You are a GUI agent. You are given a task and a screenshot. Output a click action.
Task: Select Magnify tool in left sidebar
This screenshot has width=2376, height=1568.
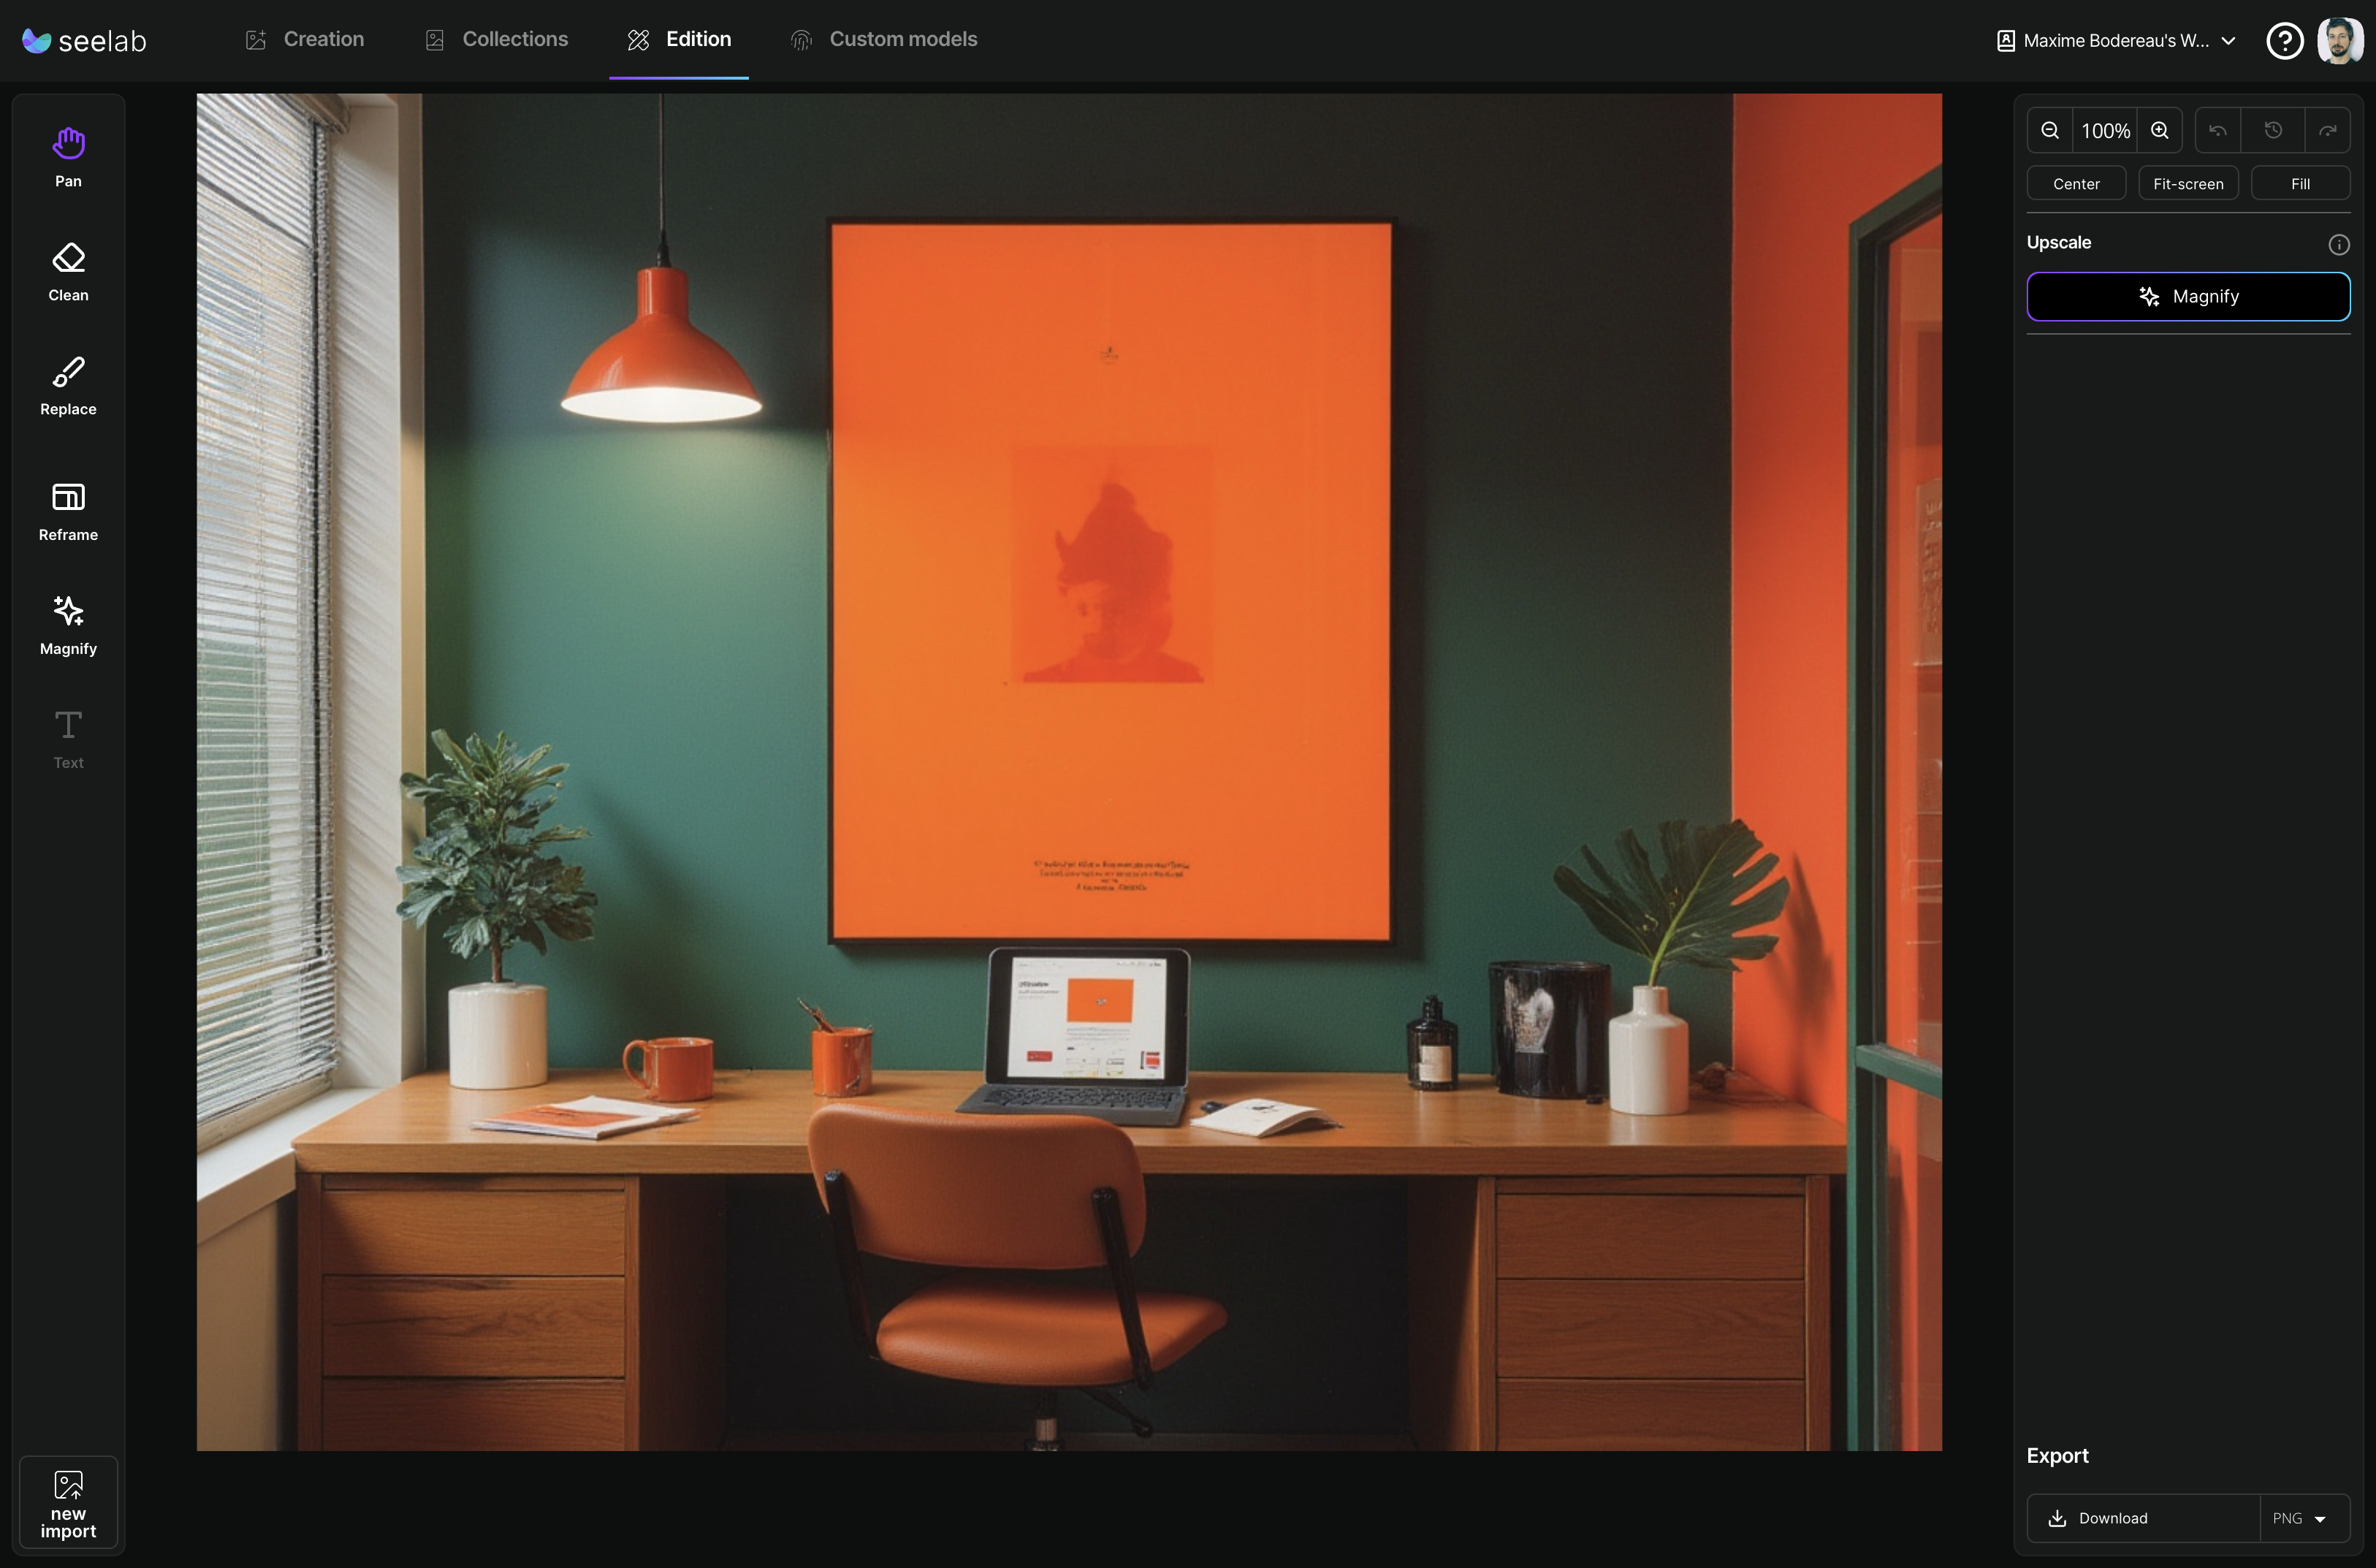pyautogui.click(x=68, y=625)
